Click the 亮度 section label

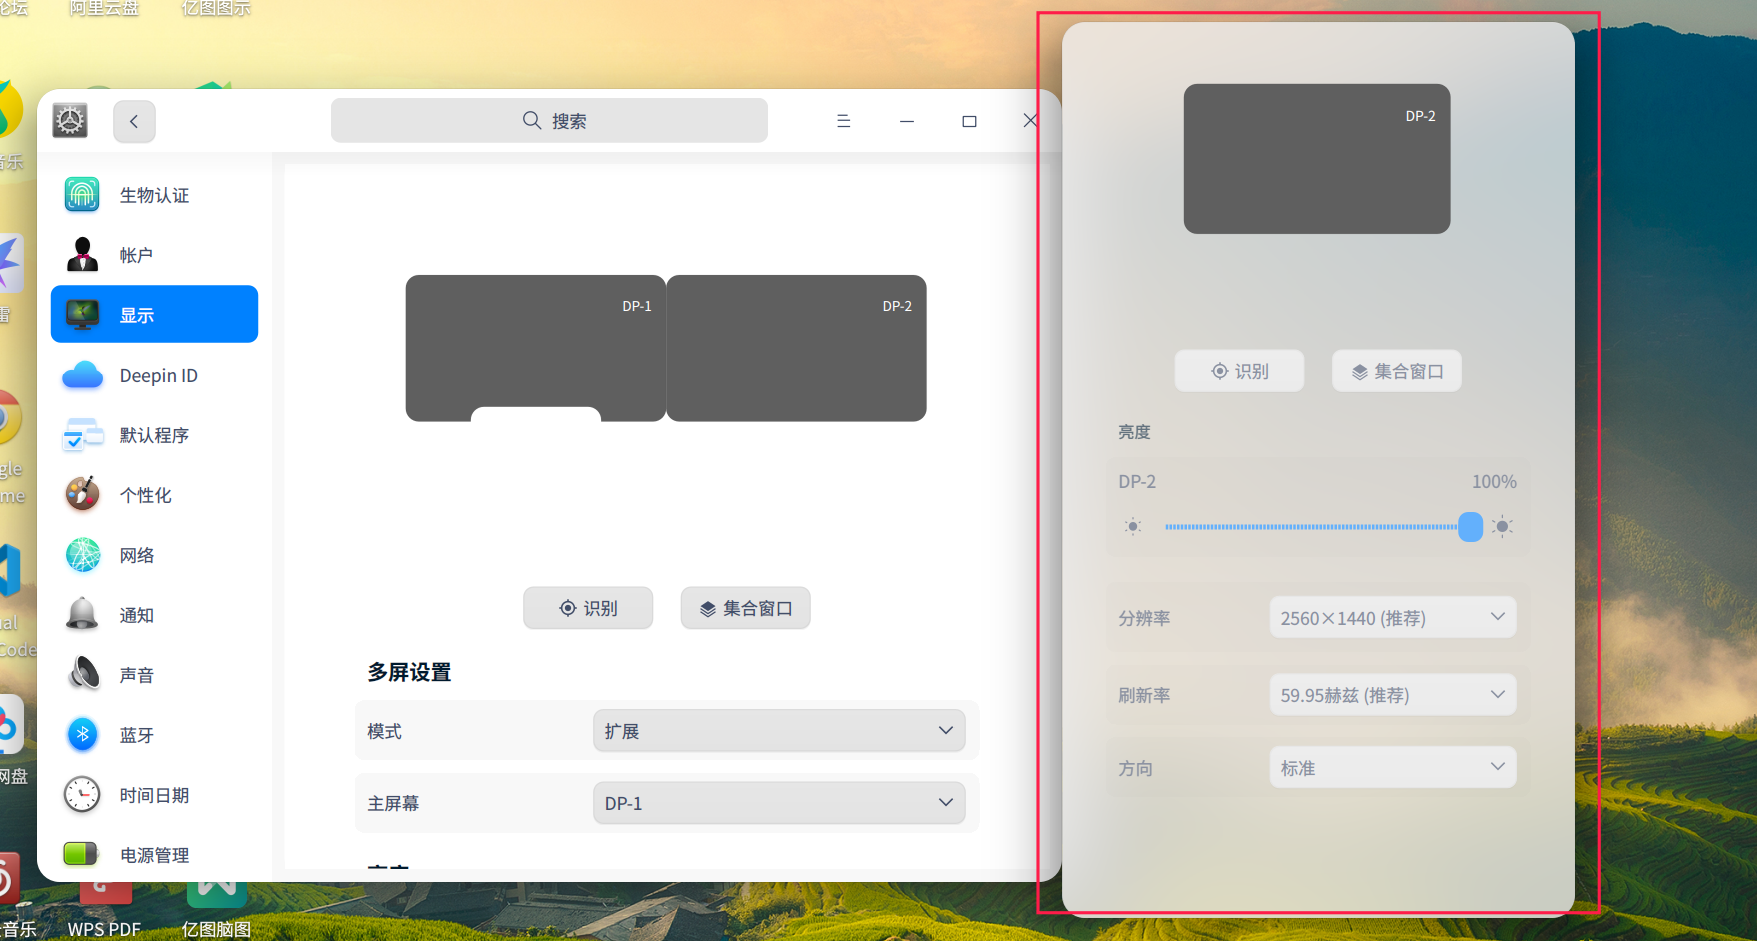1134,432
